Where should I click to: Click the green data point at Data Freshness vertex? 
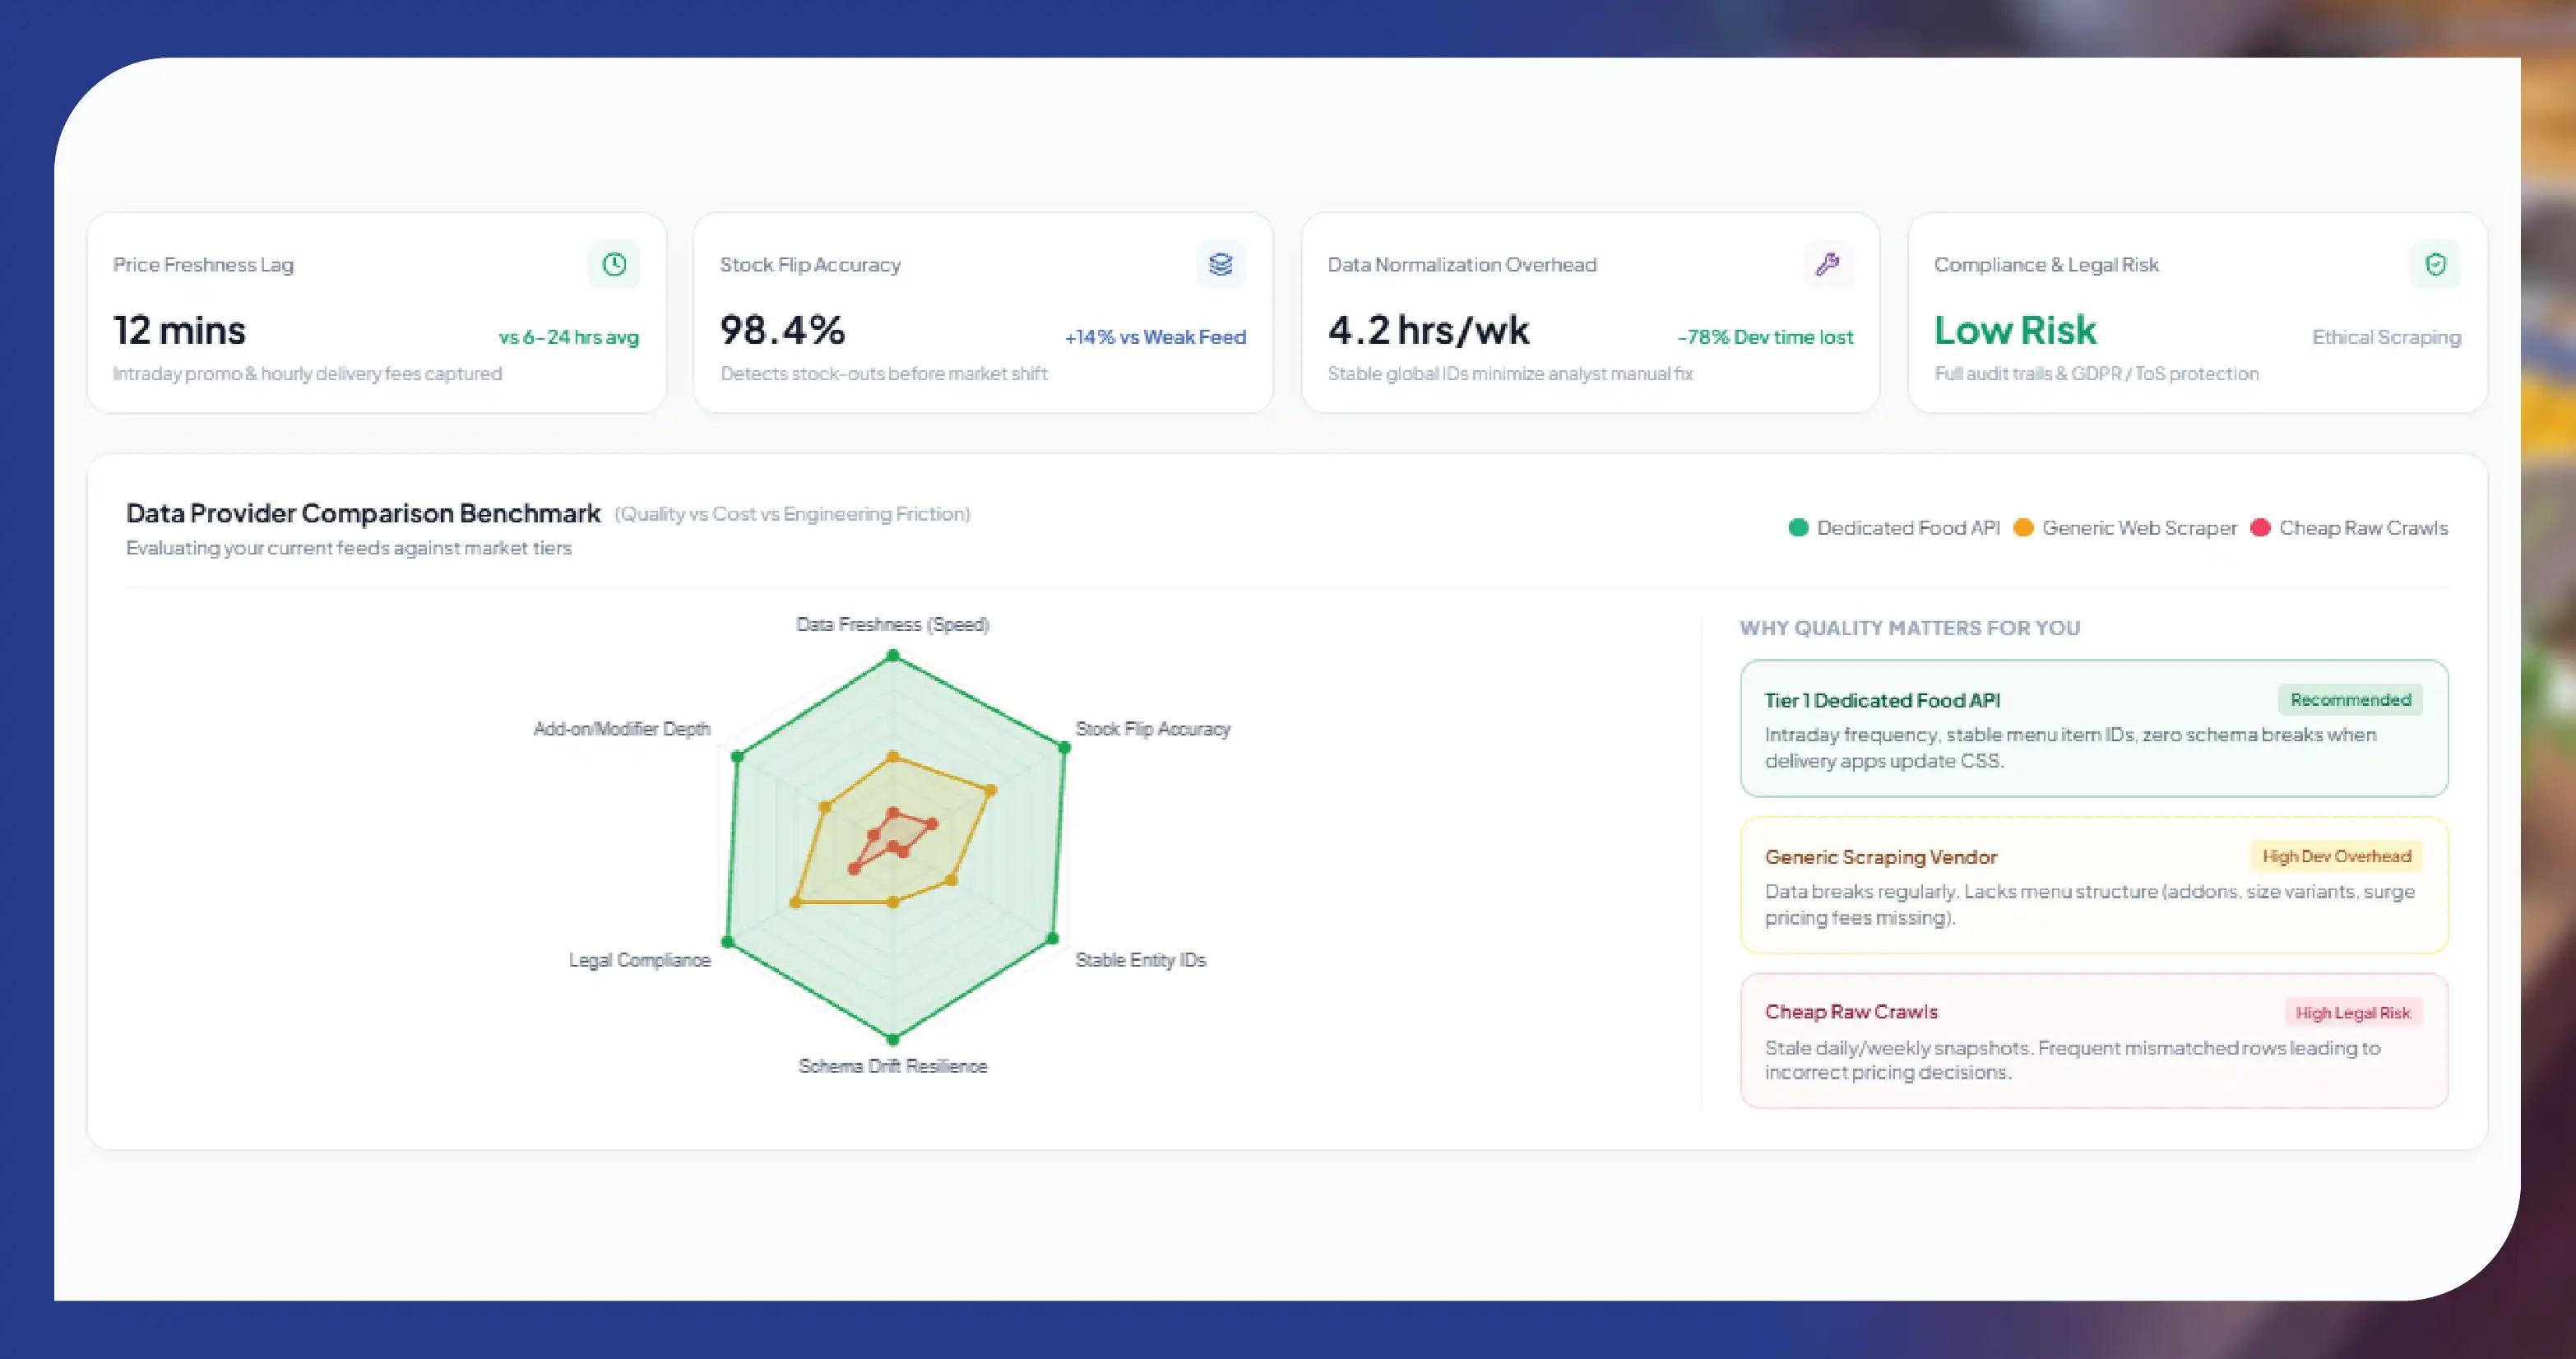pos(893,656)
